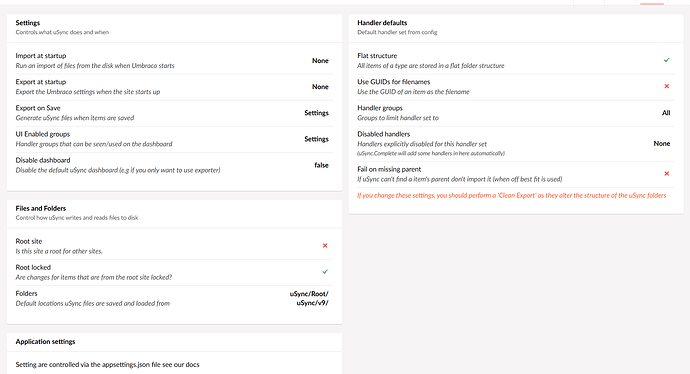This screenshot has width=690, height=374.
Task: Click the 'Root site' label
Action: (x=29, y=241)
